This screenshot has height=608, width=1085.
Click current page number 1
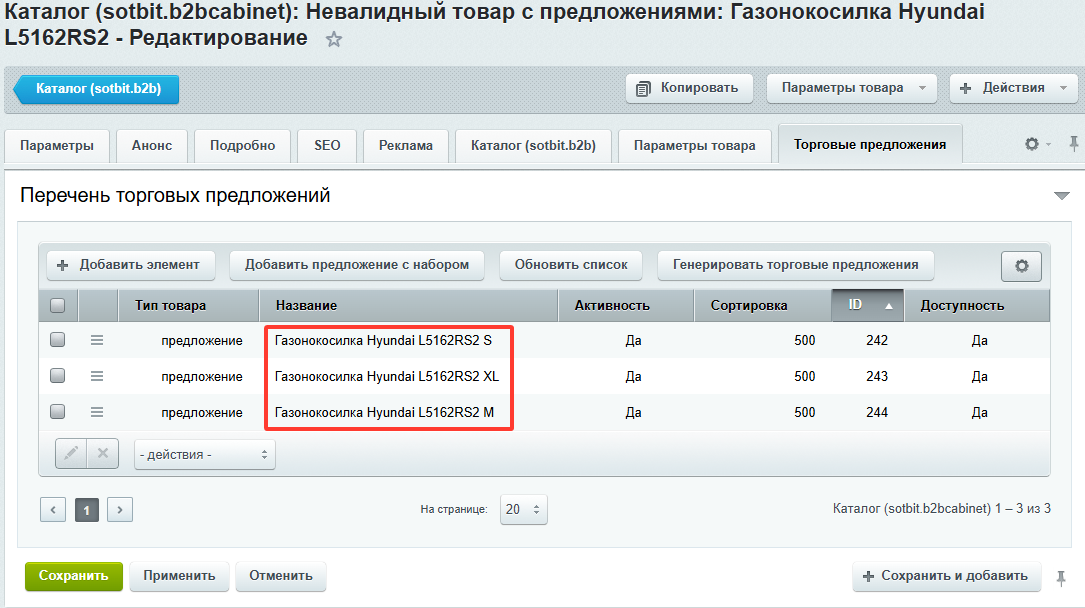(86, 510)
